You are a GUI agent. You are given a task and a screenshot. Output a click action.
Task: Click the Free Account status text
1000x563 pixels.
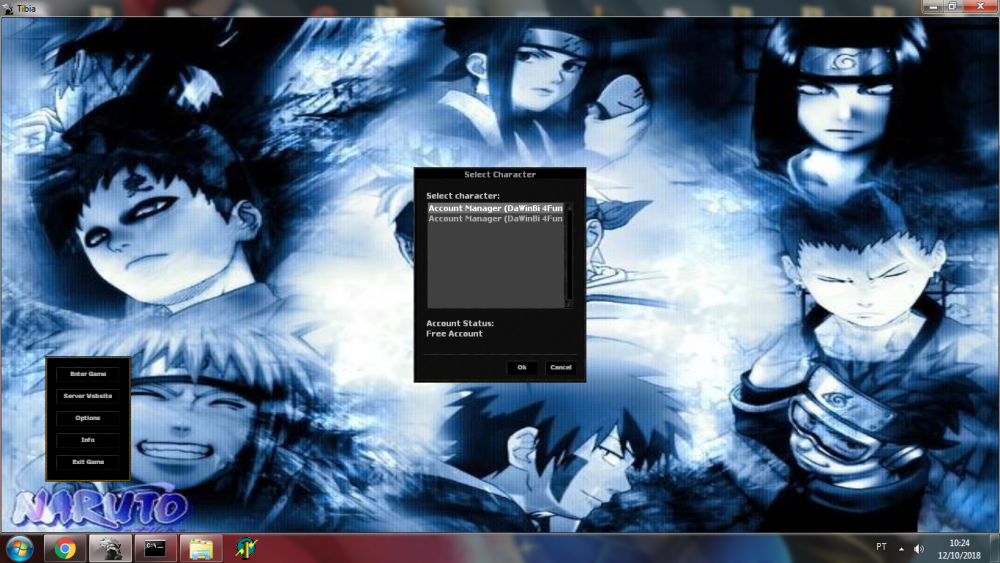click(454, 333)
